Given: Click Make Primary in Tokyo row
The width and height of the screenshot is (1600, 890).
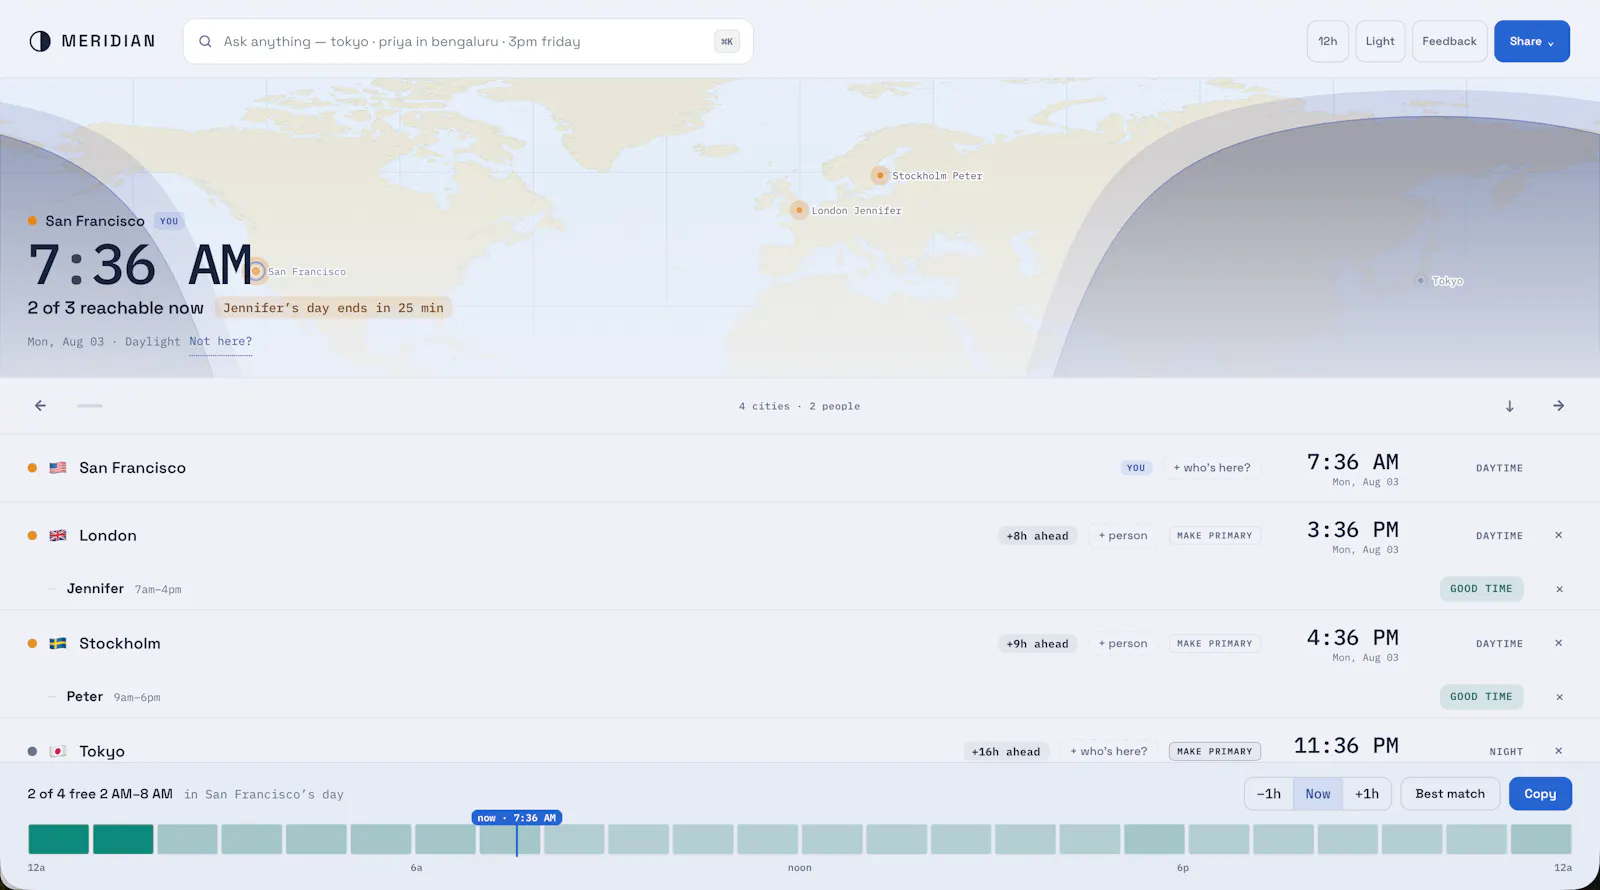Looking at the screenshot, I should [1215, 752].
